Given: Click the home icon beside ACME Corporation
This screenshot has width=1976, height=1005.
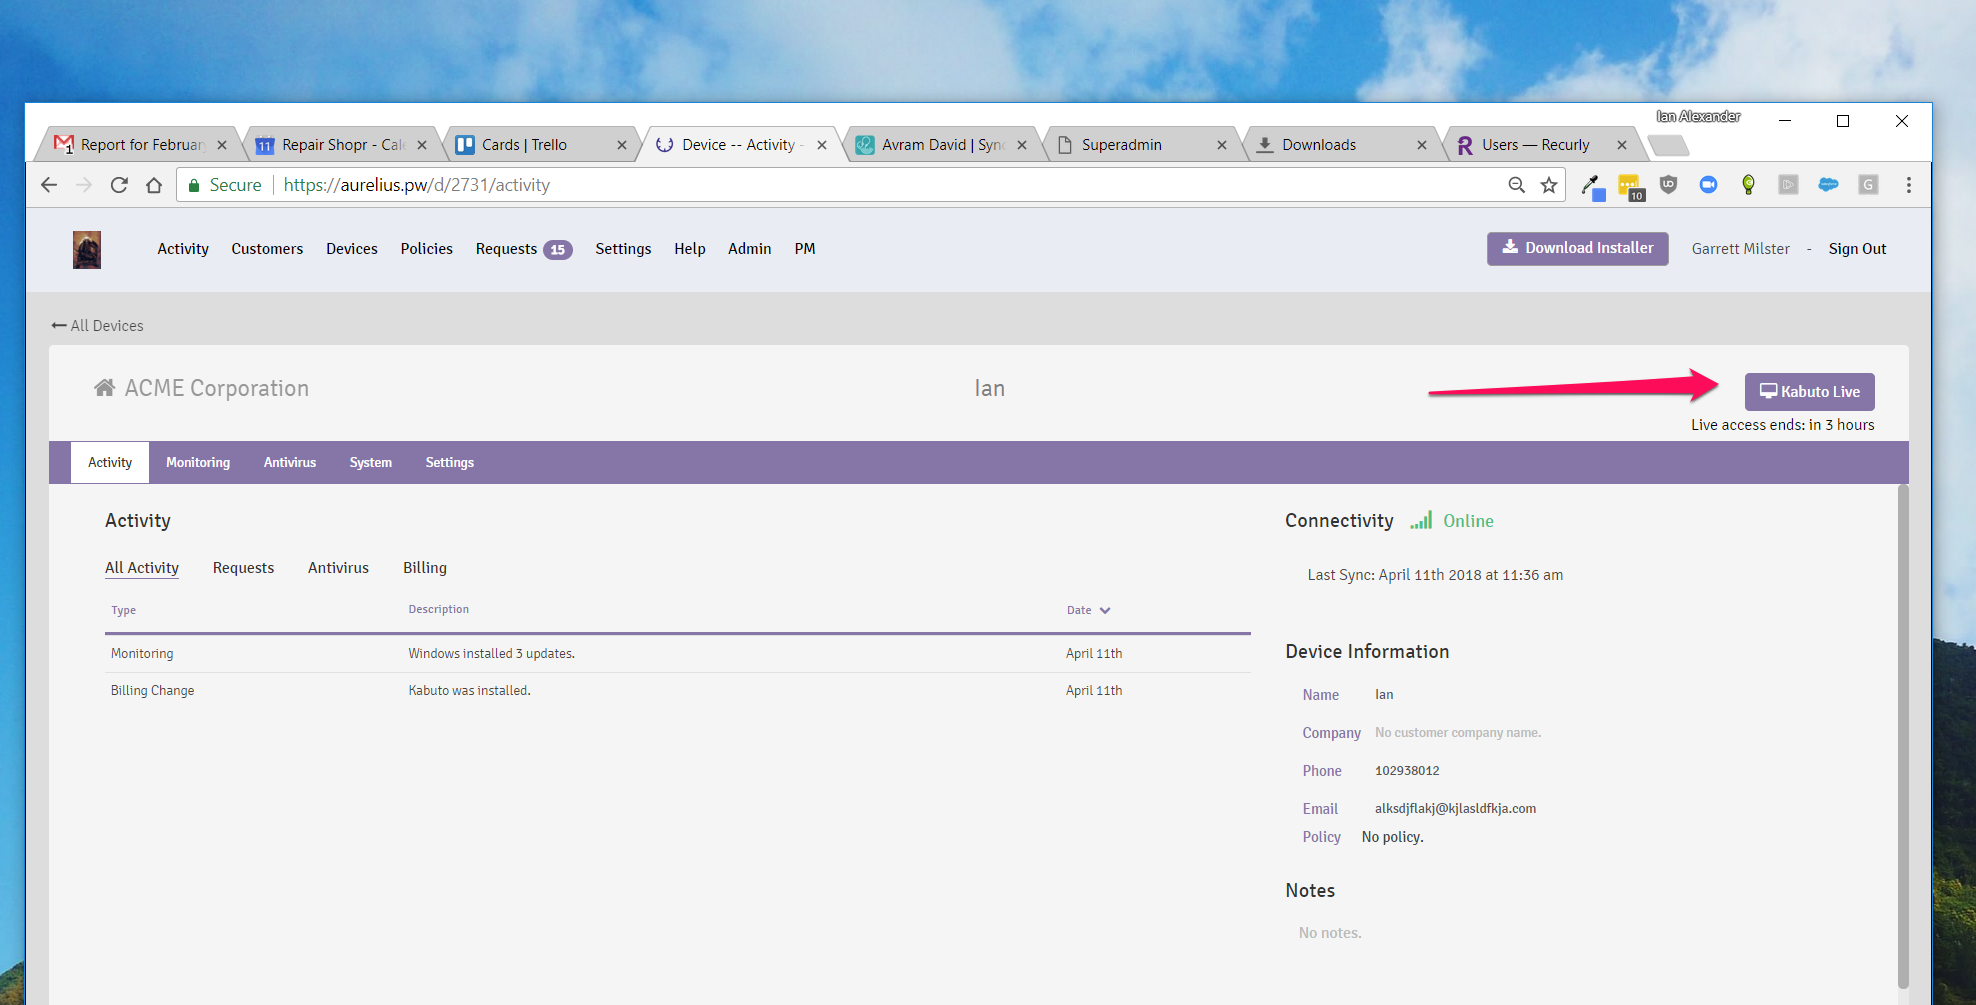Looking at the screenshot, I should pyautogui.click(x=104, y=388).
